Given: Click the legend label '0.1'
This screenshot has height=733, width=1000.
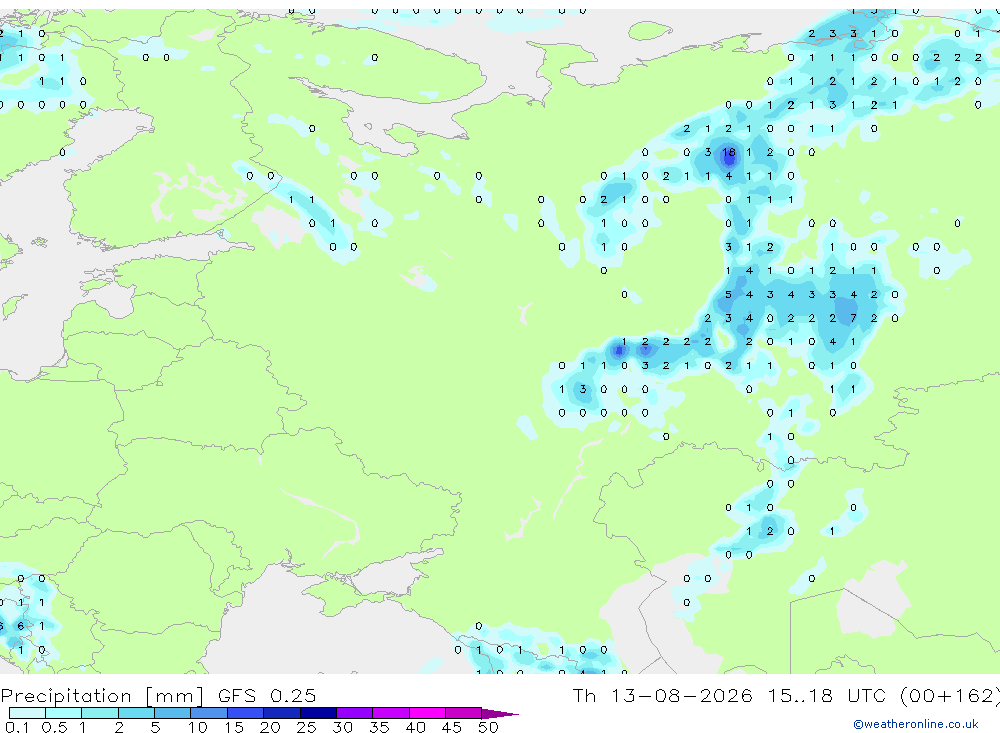Looking at the screenshot, I should coord(17,727).
